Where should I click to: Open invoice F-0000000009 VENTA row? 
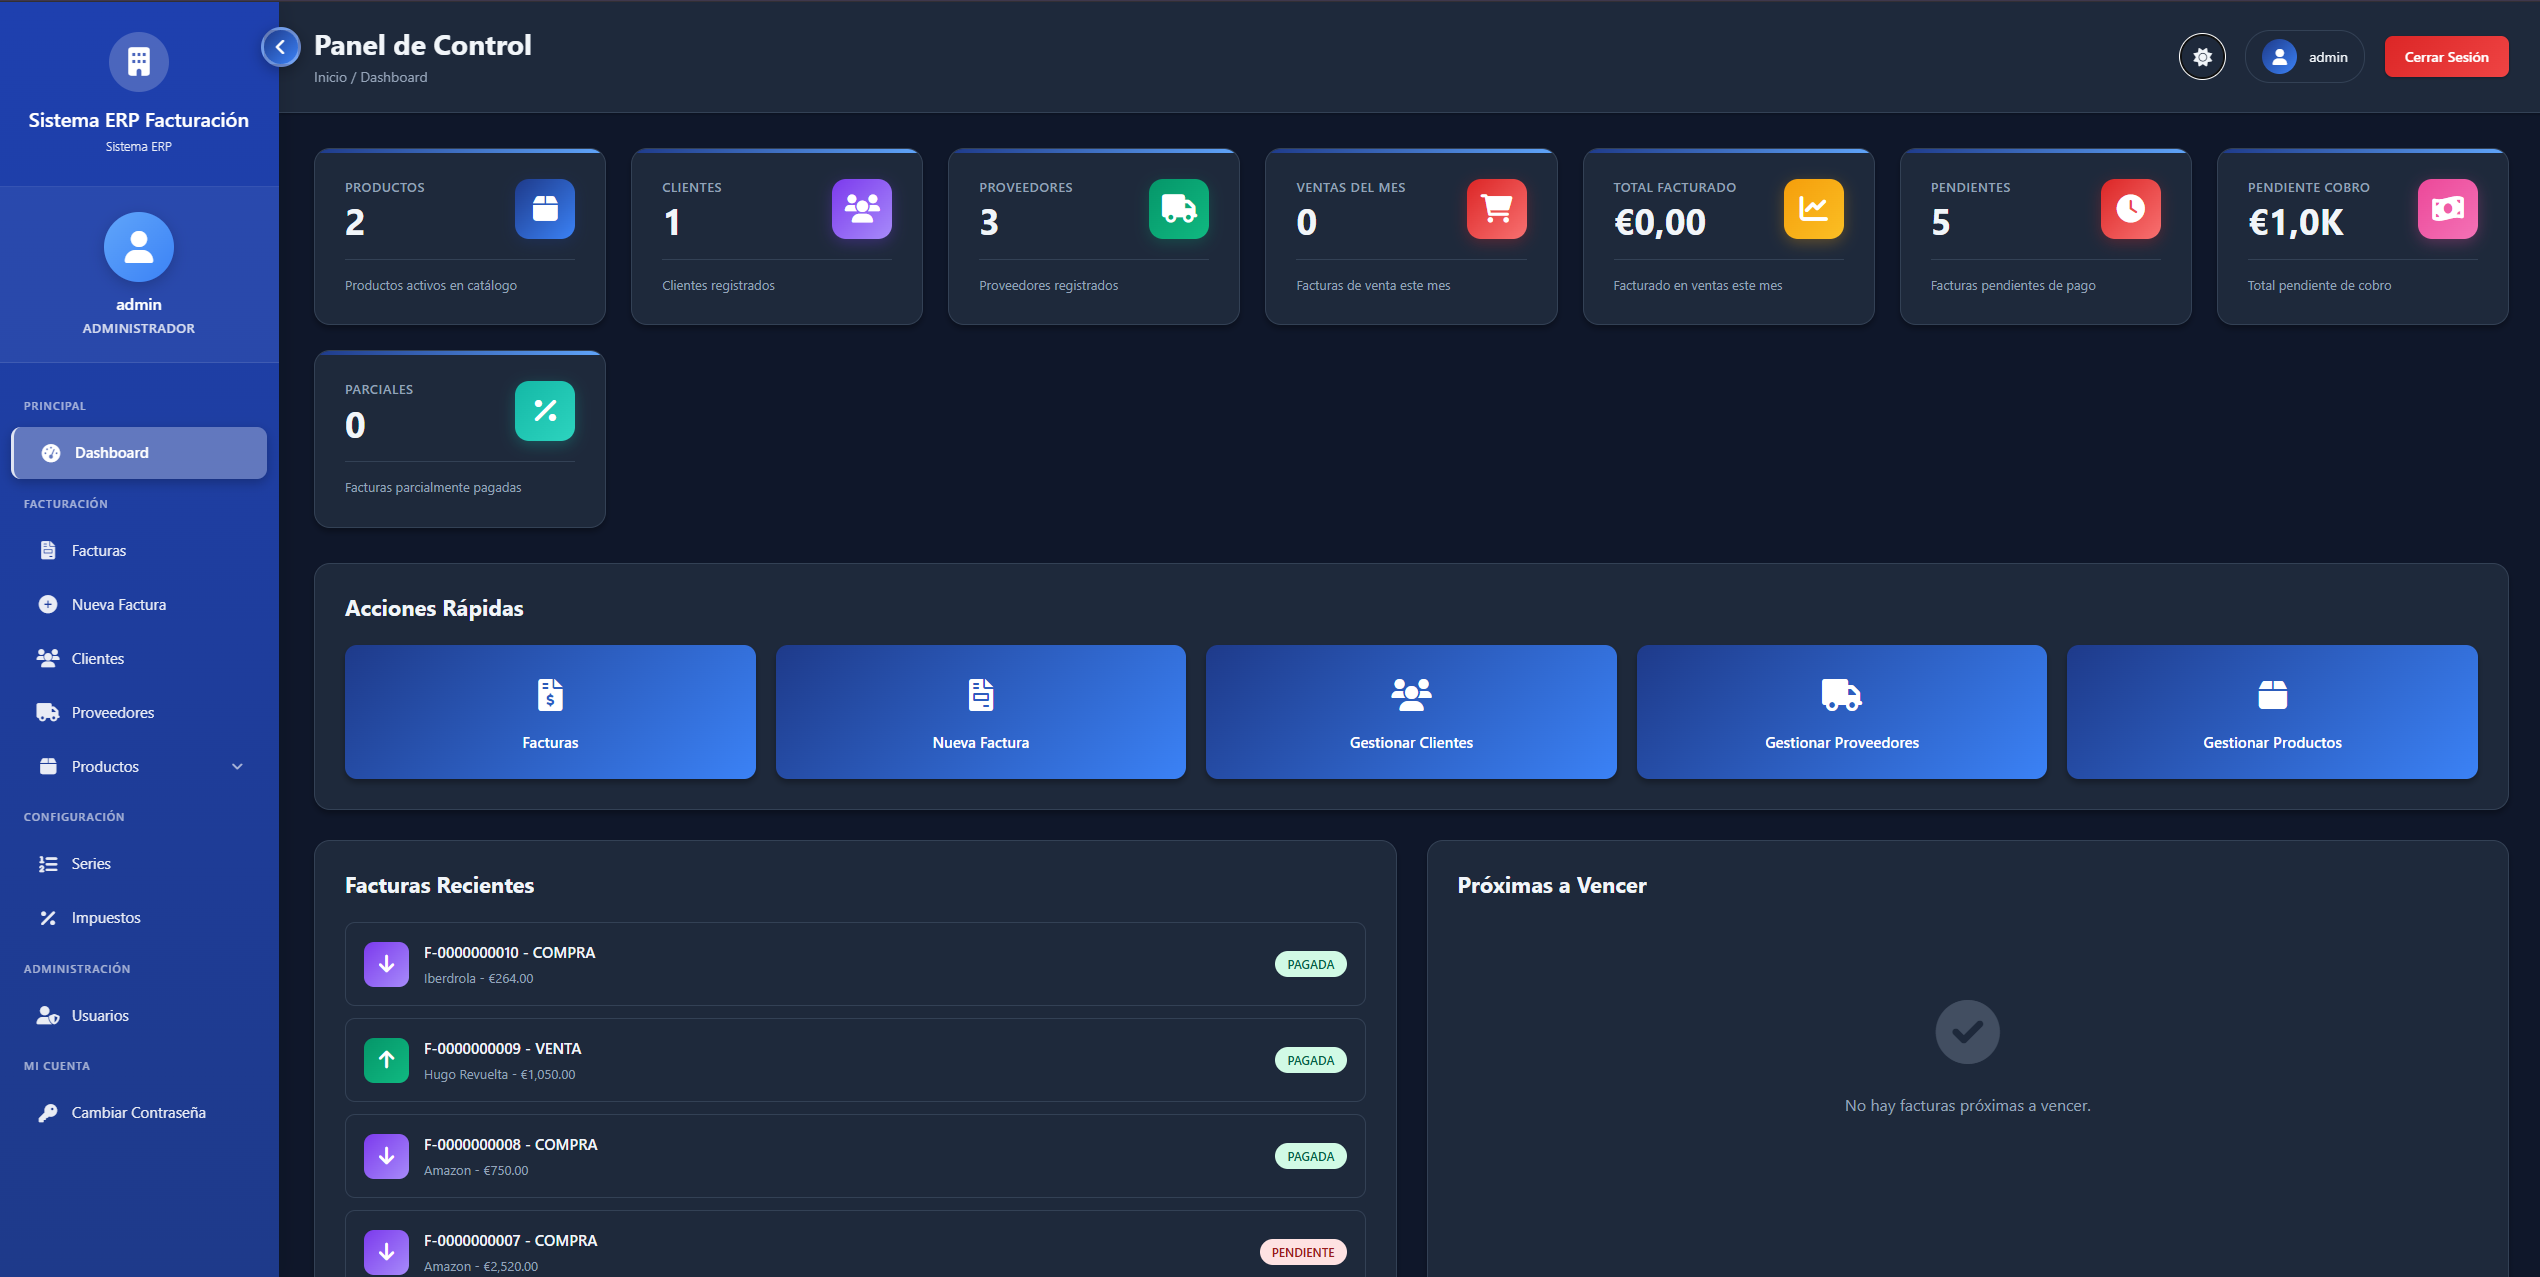pyautogui.click(x=854, y=1060)
